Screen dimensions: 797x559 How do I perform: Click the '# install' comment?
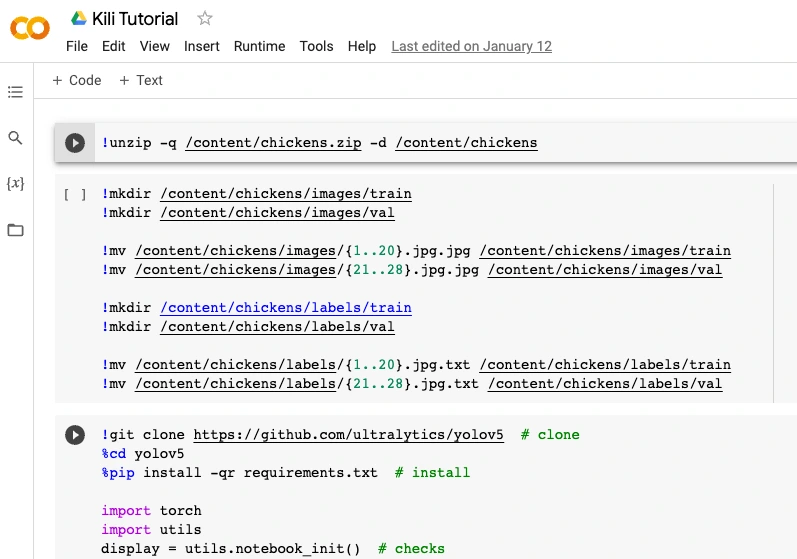pos(433,473)
